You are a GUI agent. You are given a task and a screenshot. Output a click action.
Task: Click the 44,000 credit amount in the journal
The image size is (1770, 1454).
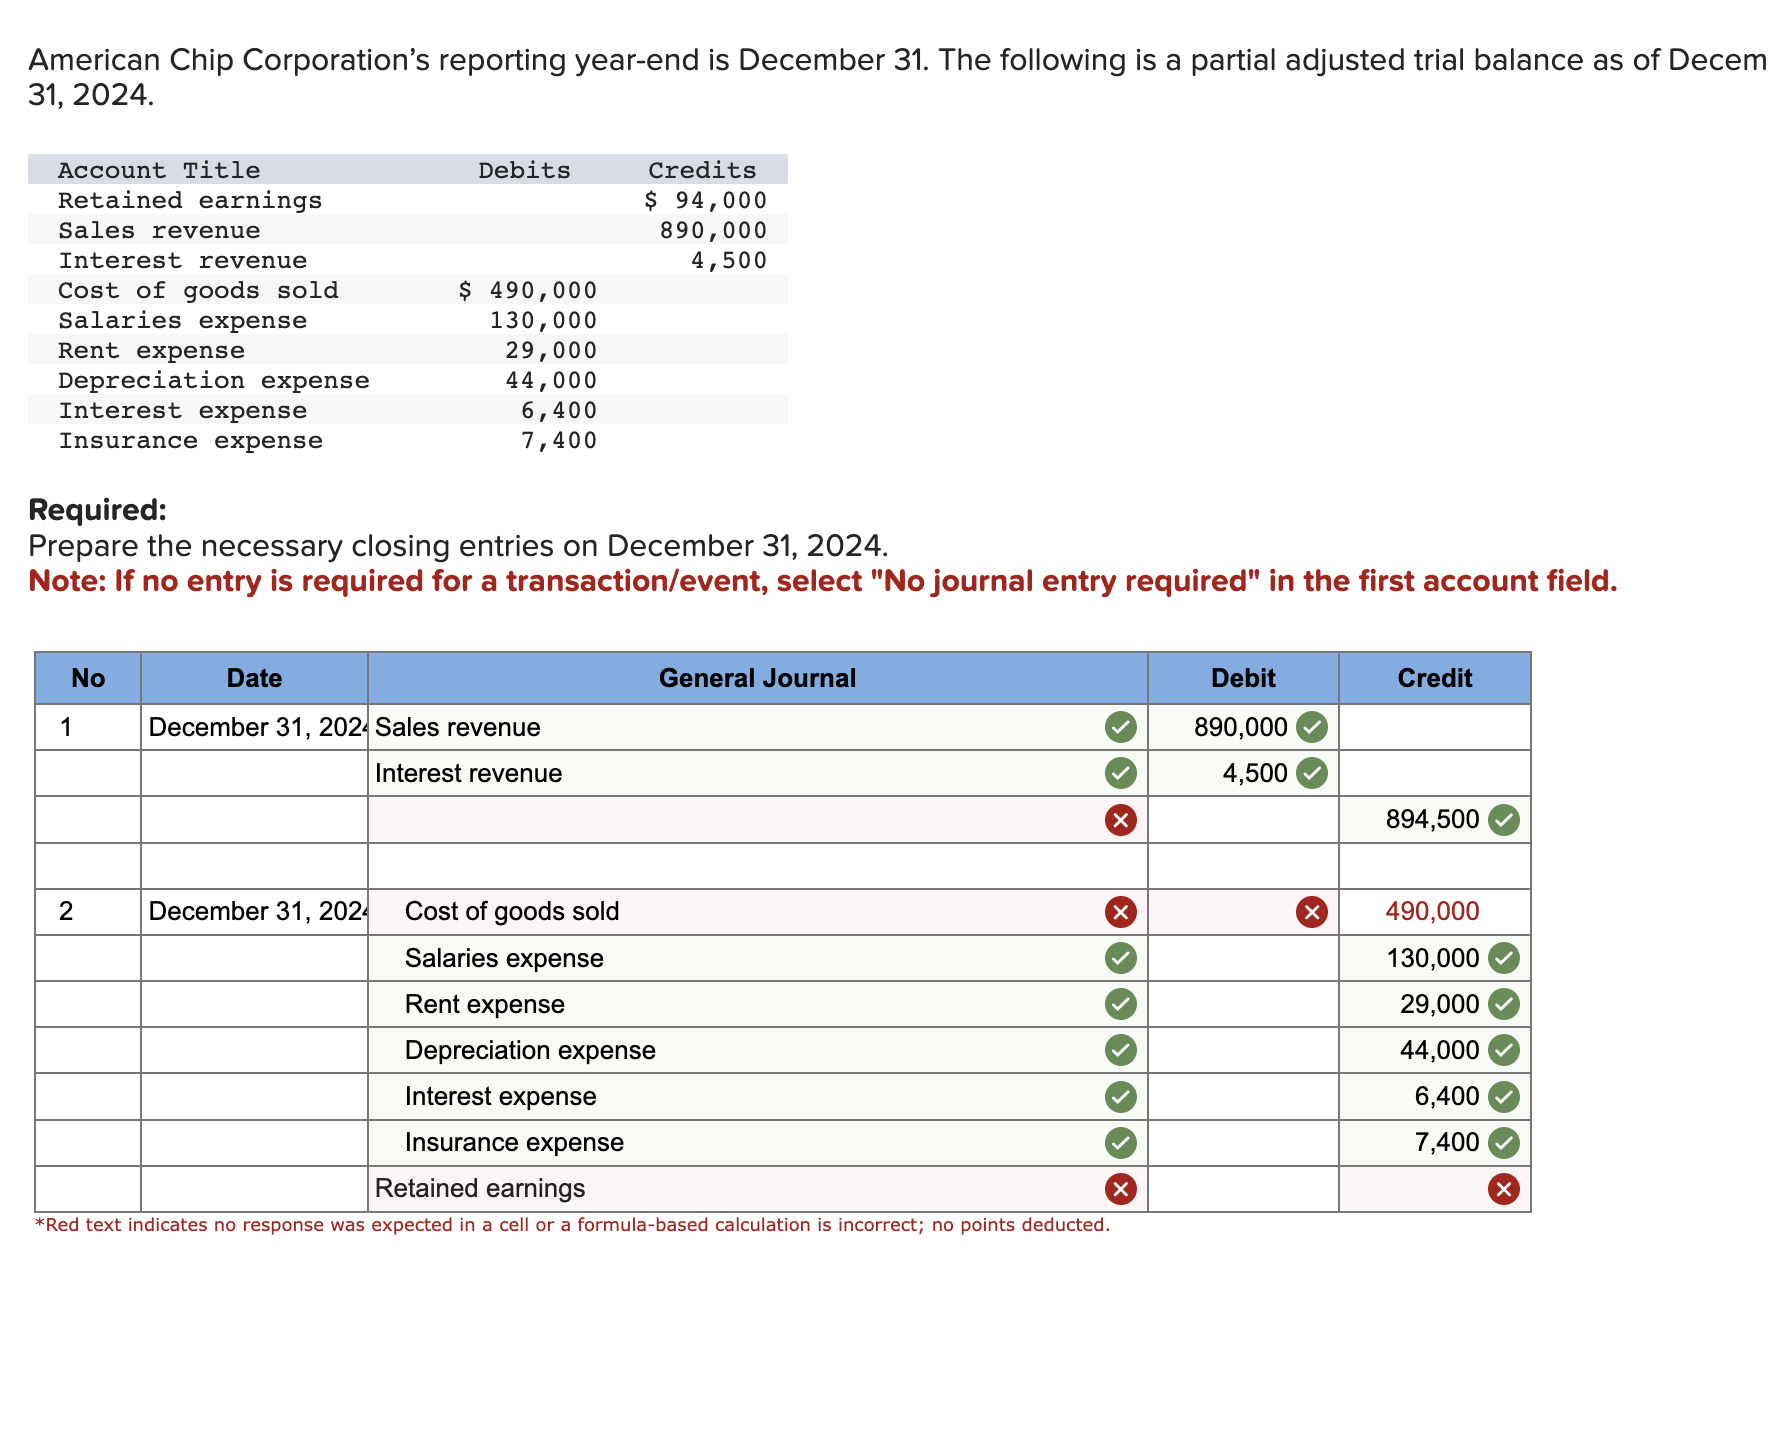[1440, 1050]
